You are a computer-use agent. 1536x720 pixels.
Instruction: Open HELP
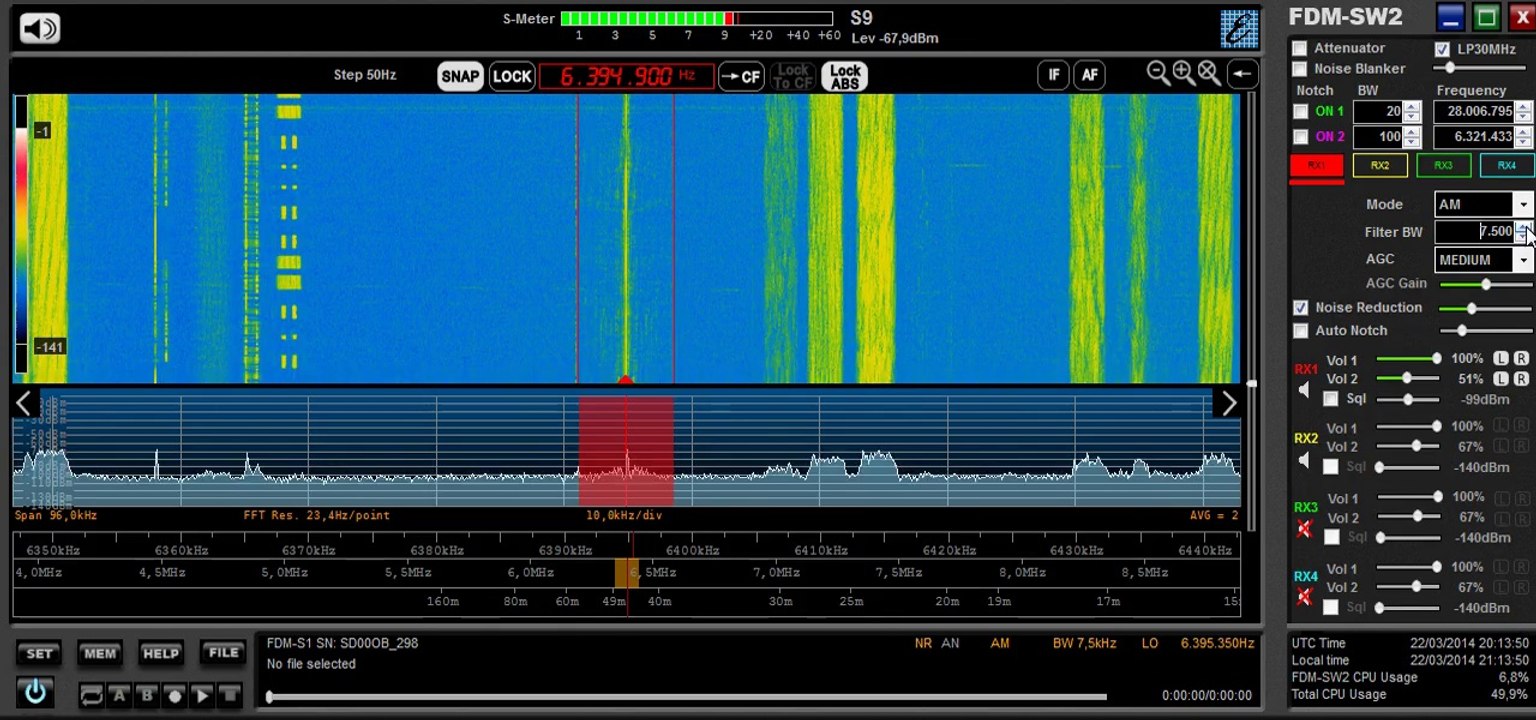(x=161, y=654)
